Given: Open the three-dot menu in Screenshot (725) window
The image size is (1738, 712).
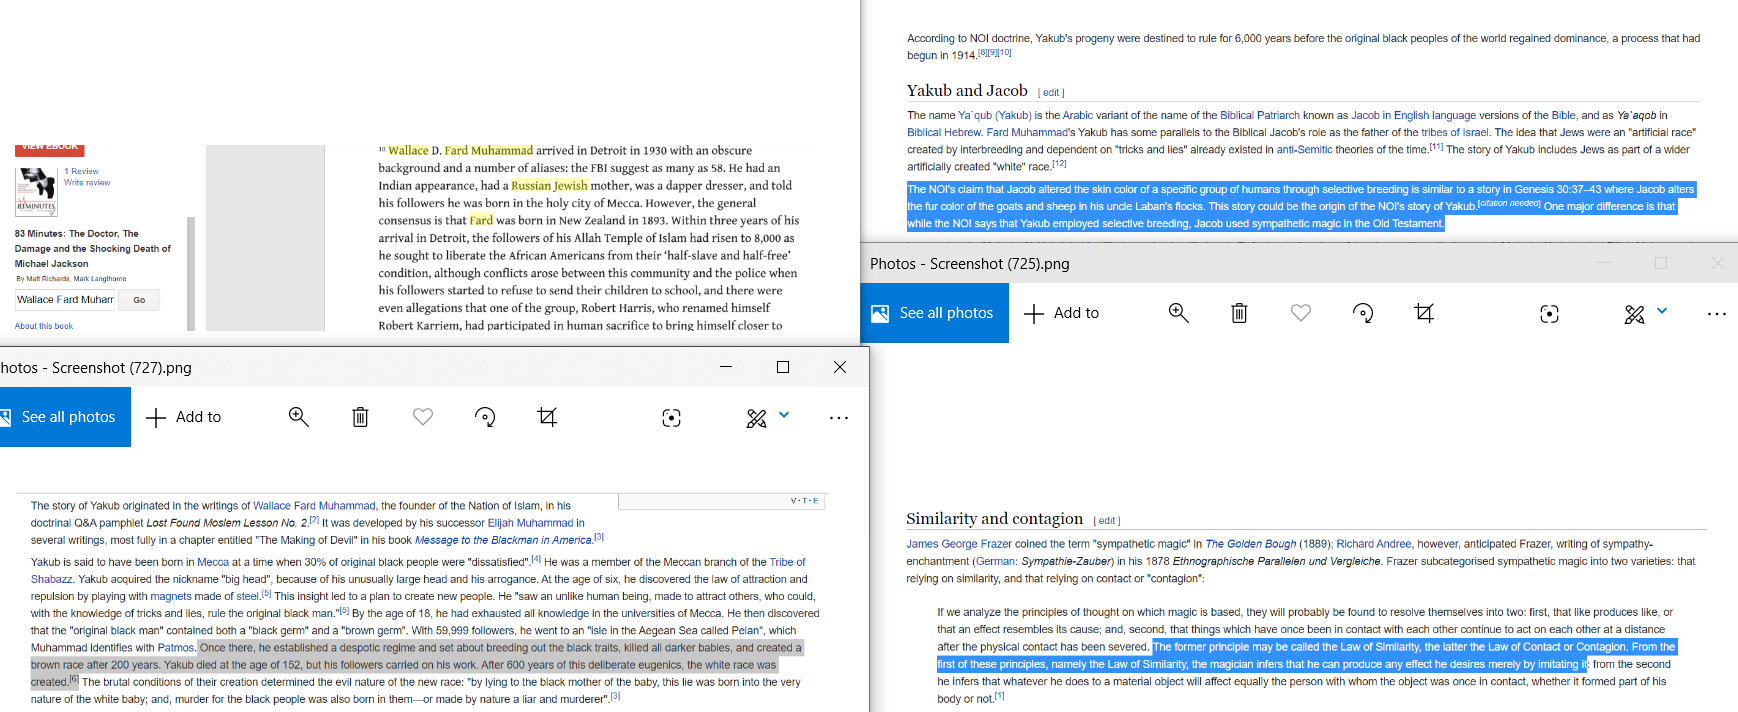Looking at the screenshot, I should [1716, 314].
